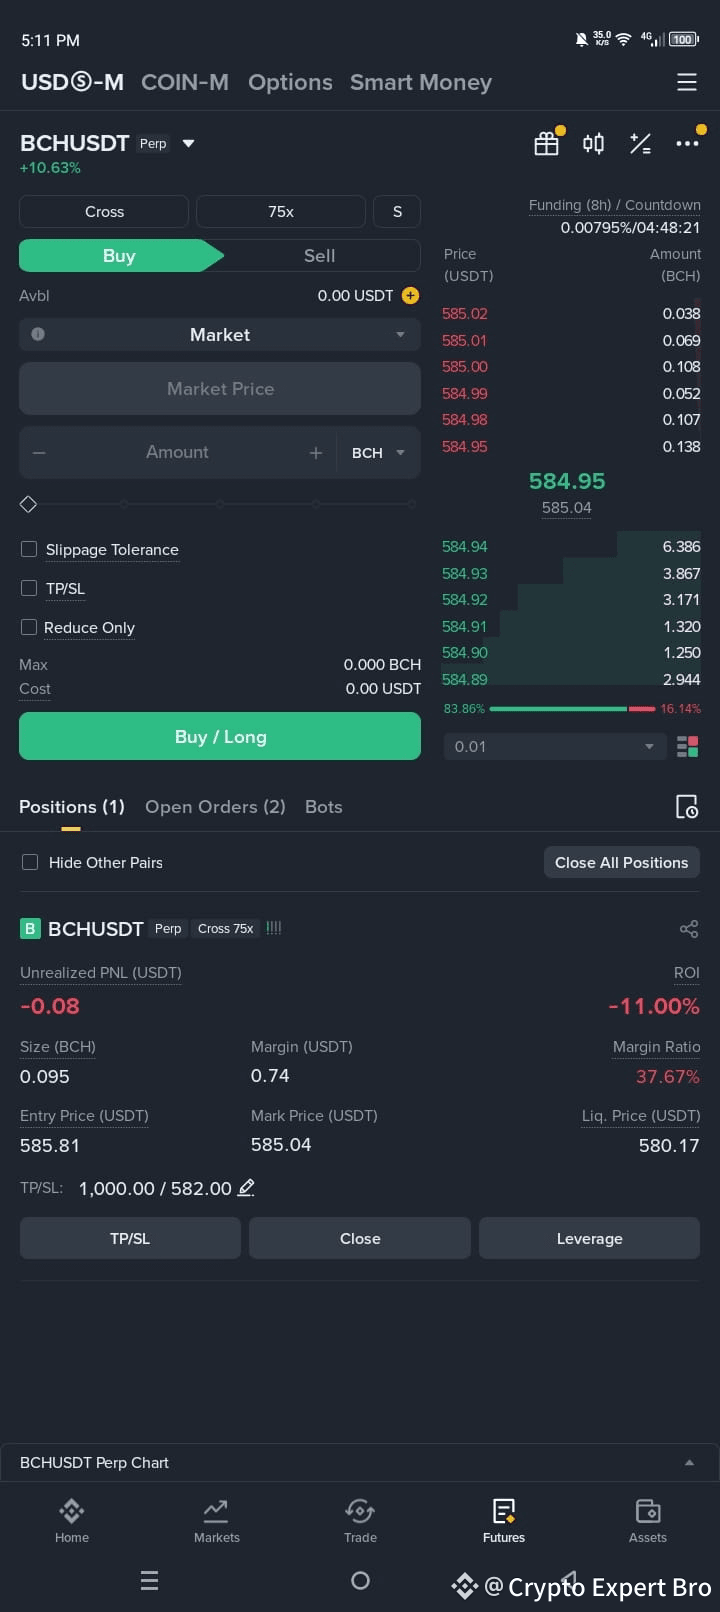Tap Close All Positions button
Screen dimensions: 720x1612
coord(622,862)
